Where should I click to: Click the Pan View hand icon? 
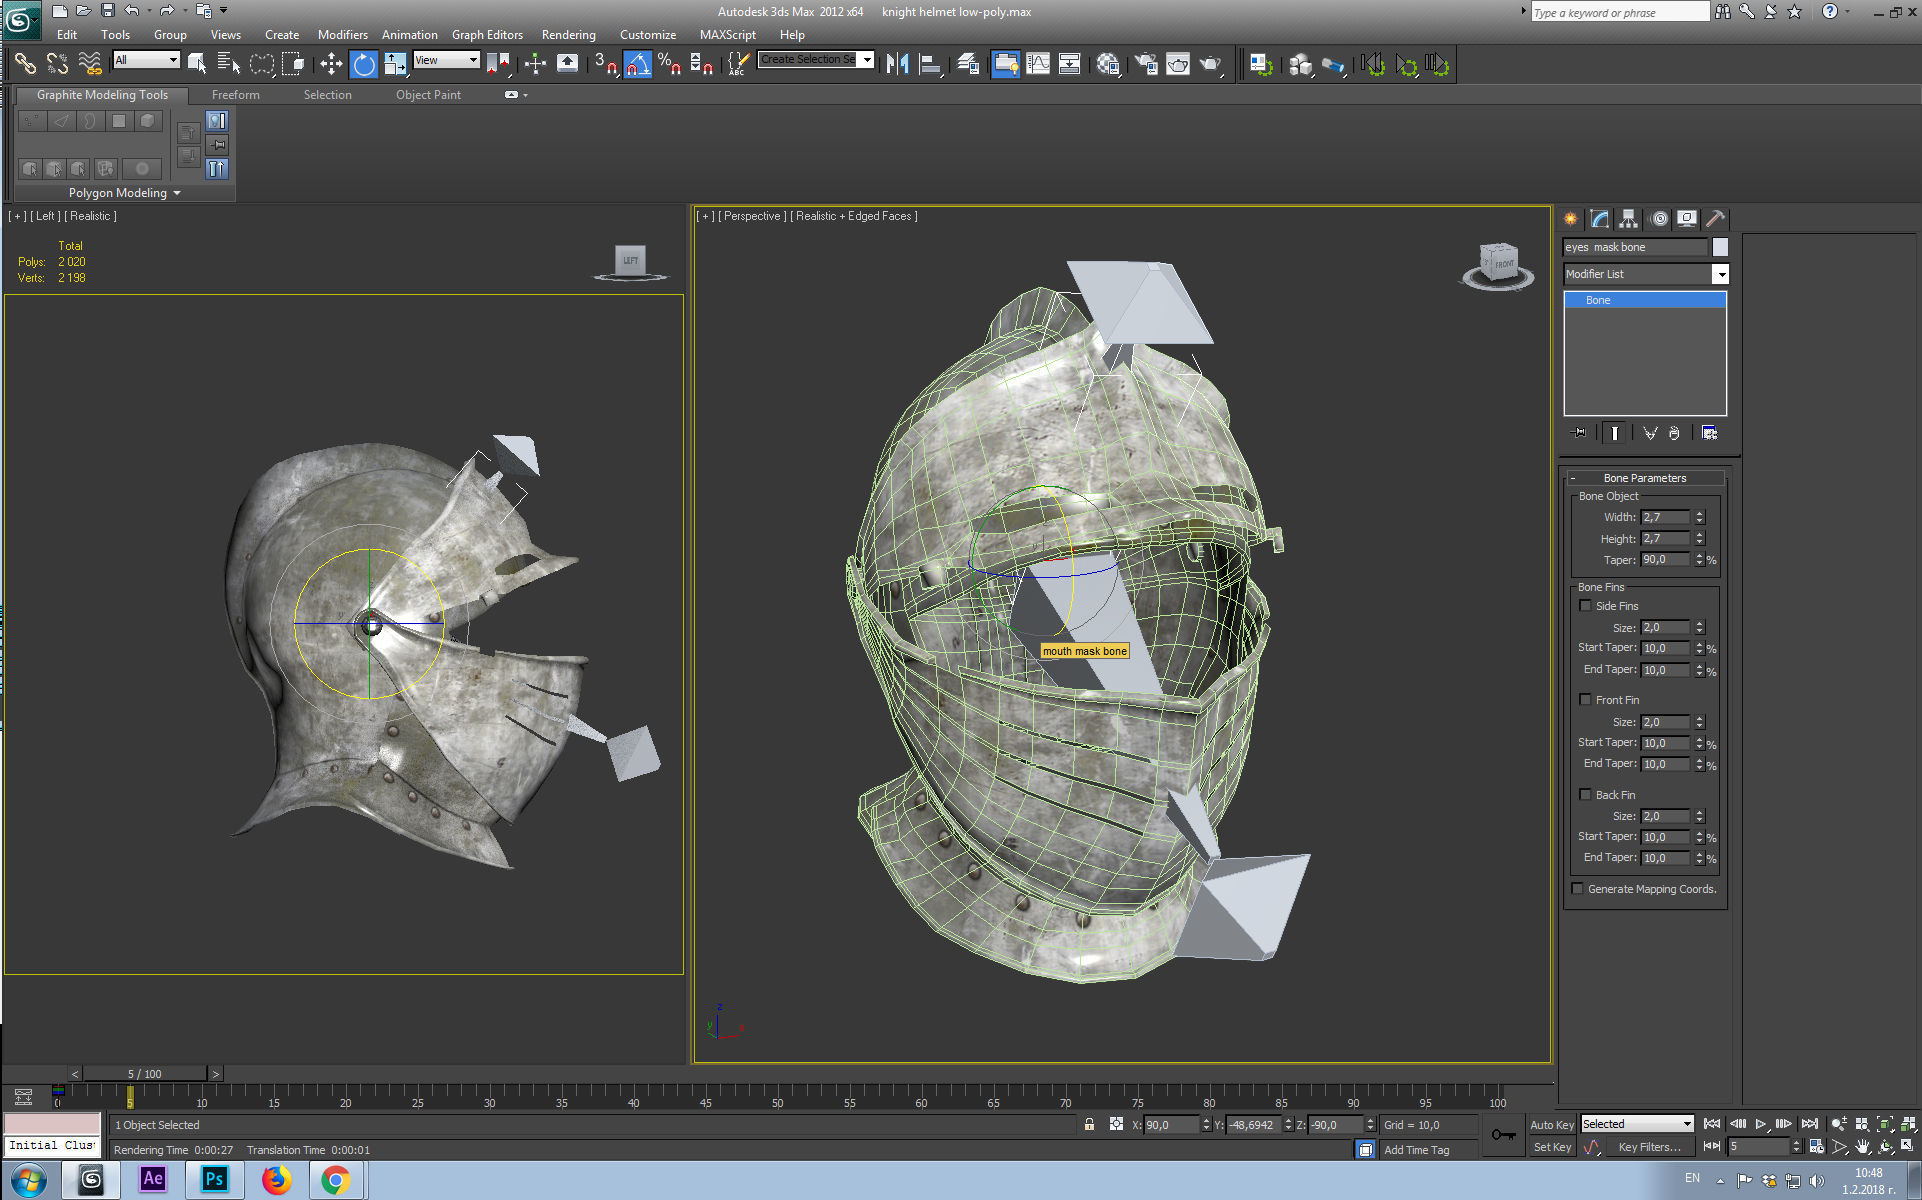point(1862,1147)
